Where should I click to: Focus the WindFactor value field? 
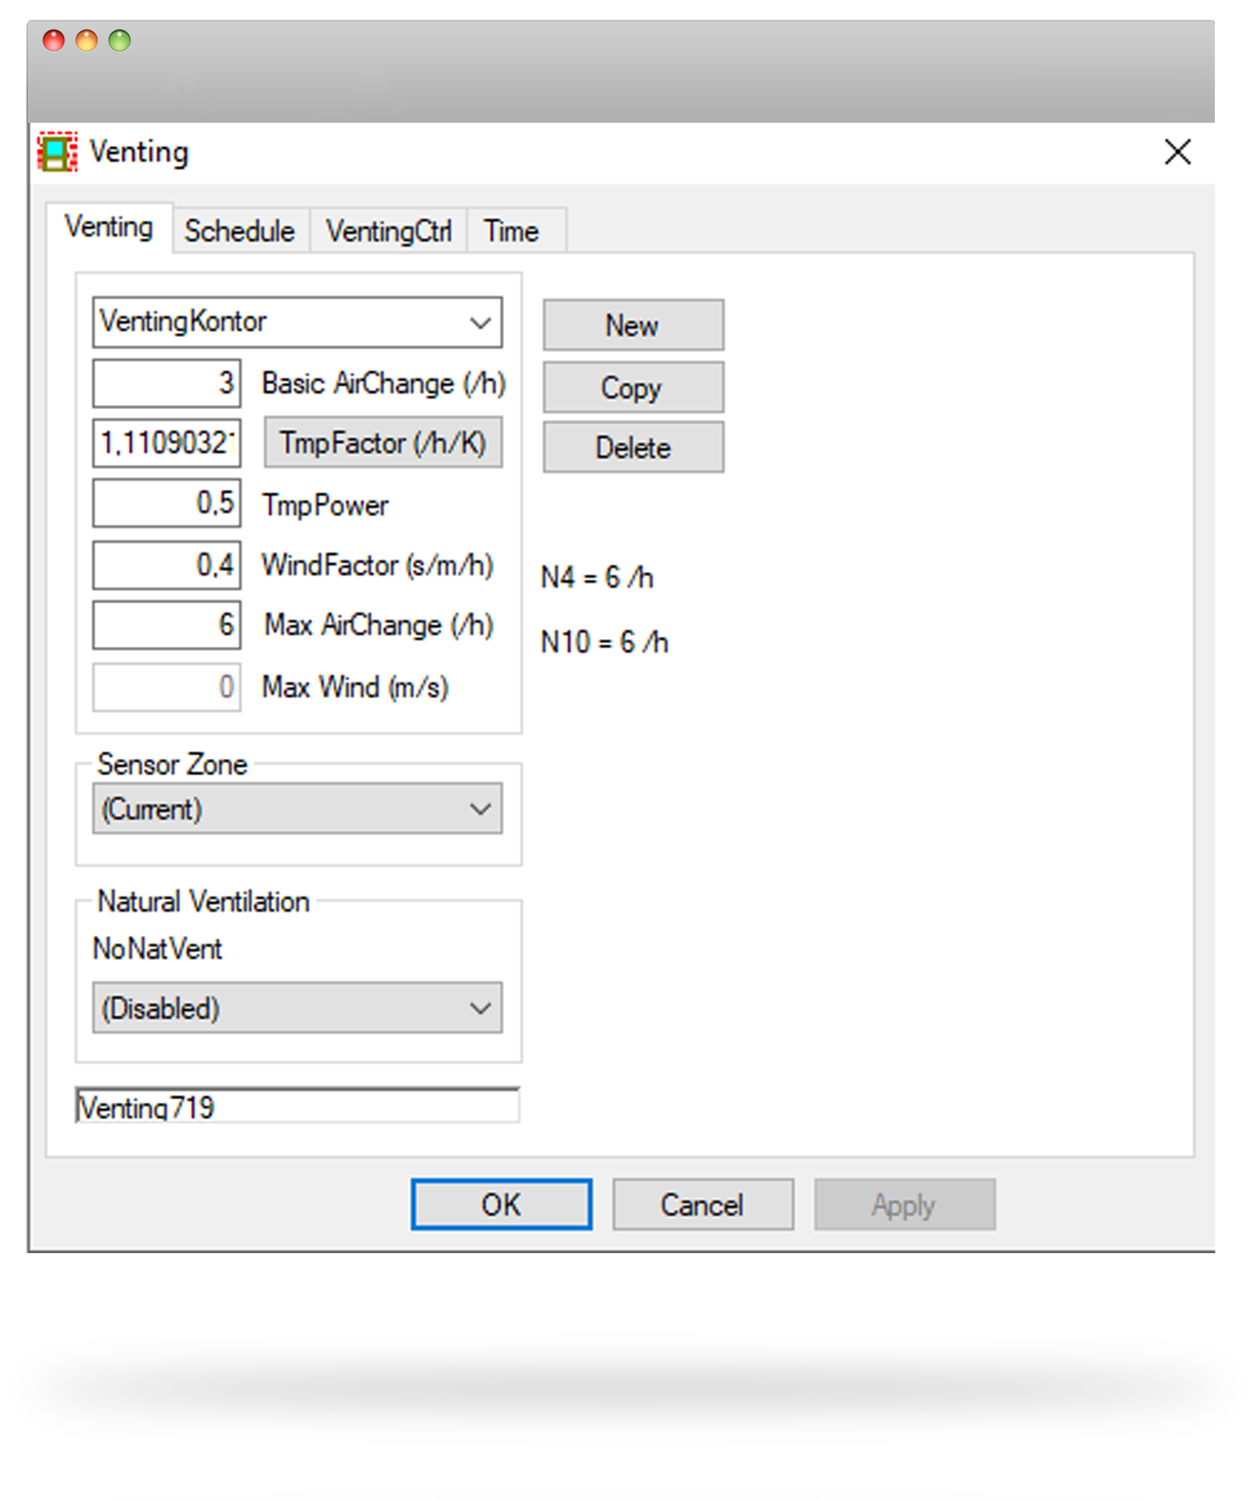[167, 566]
